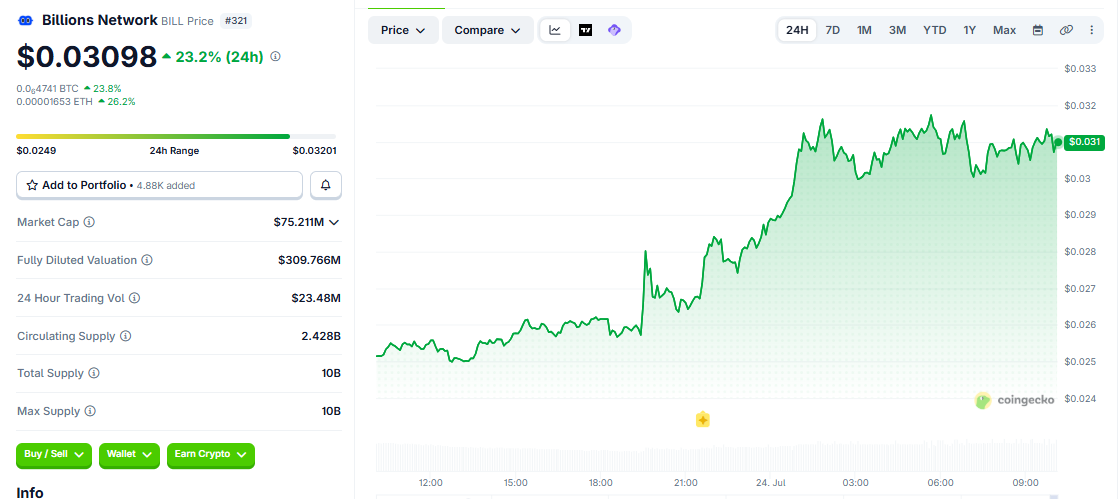This screenshot has width=1119, height=499.
Task: Open the chart three-dot more menu
Action: click(x=1091, y=30)
